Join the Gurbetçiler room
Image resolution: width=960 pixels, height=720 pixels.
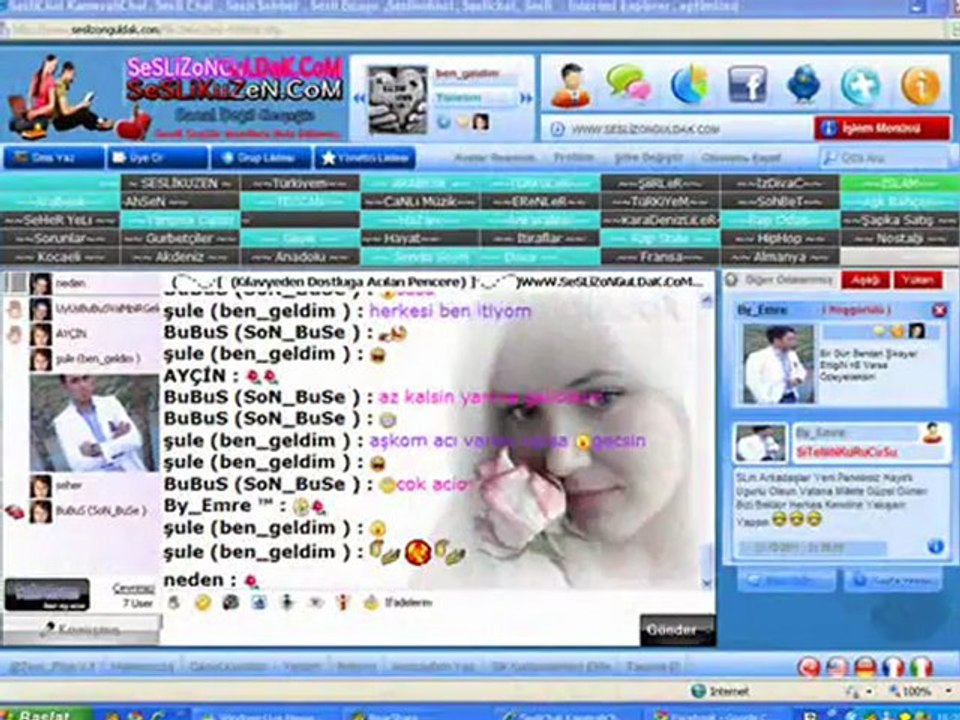[179, 238]
